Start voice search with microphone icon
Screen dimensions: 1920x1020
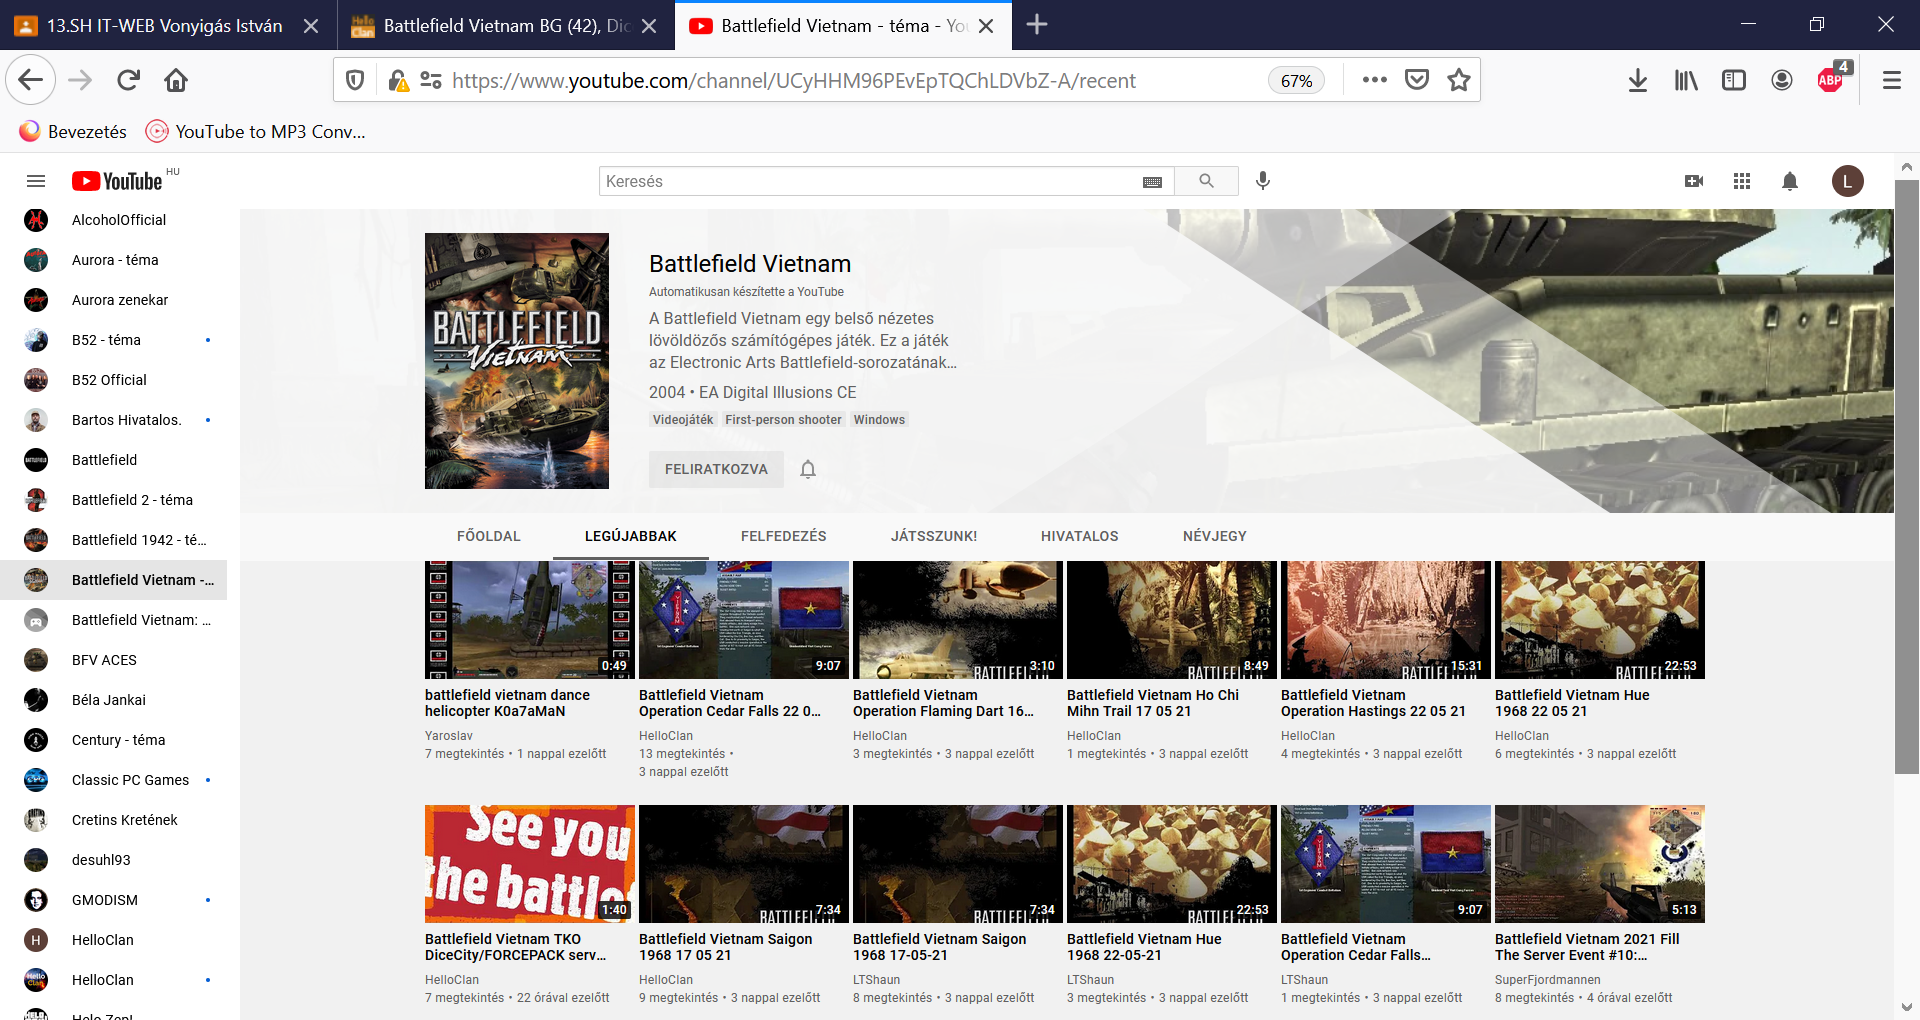coord(1263,181)
